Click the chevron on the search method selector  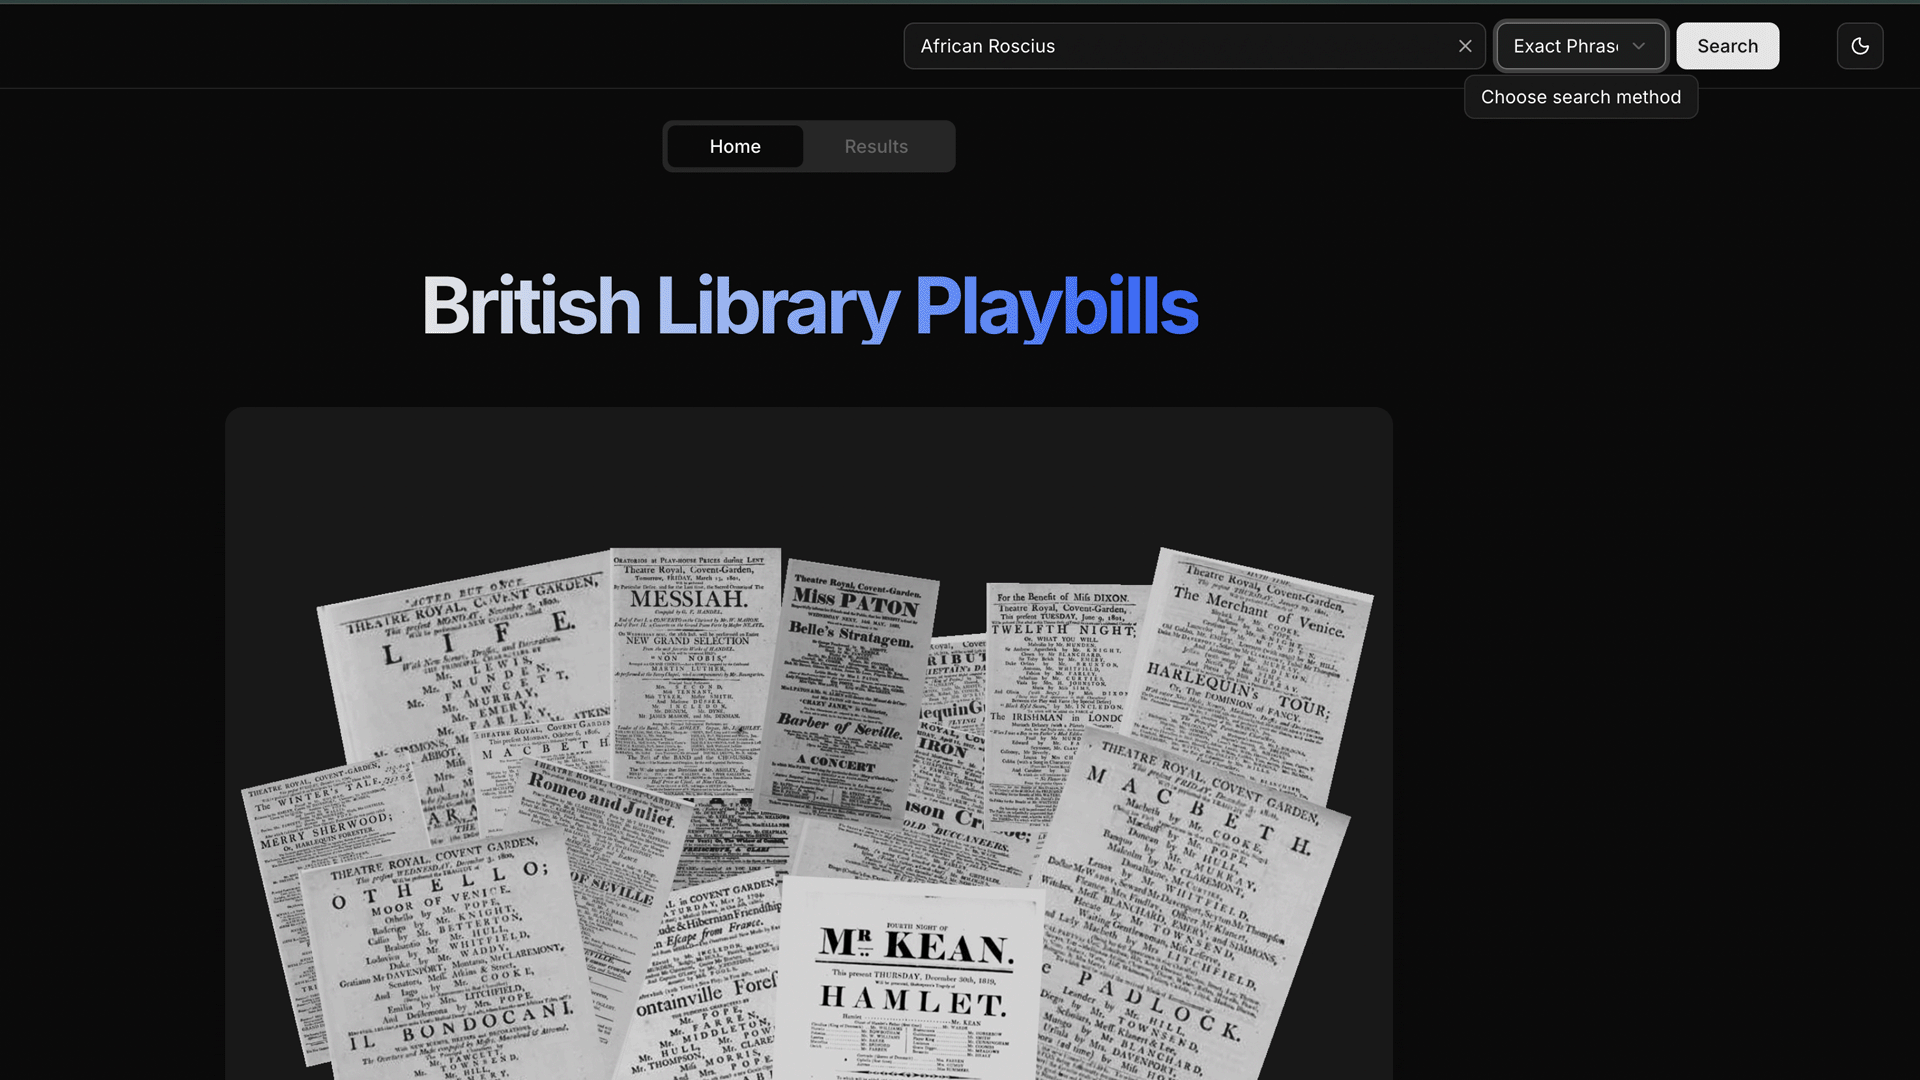tap(1638, 46)
